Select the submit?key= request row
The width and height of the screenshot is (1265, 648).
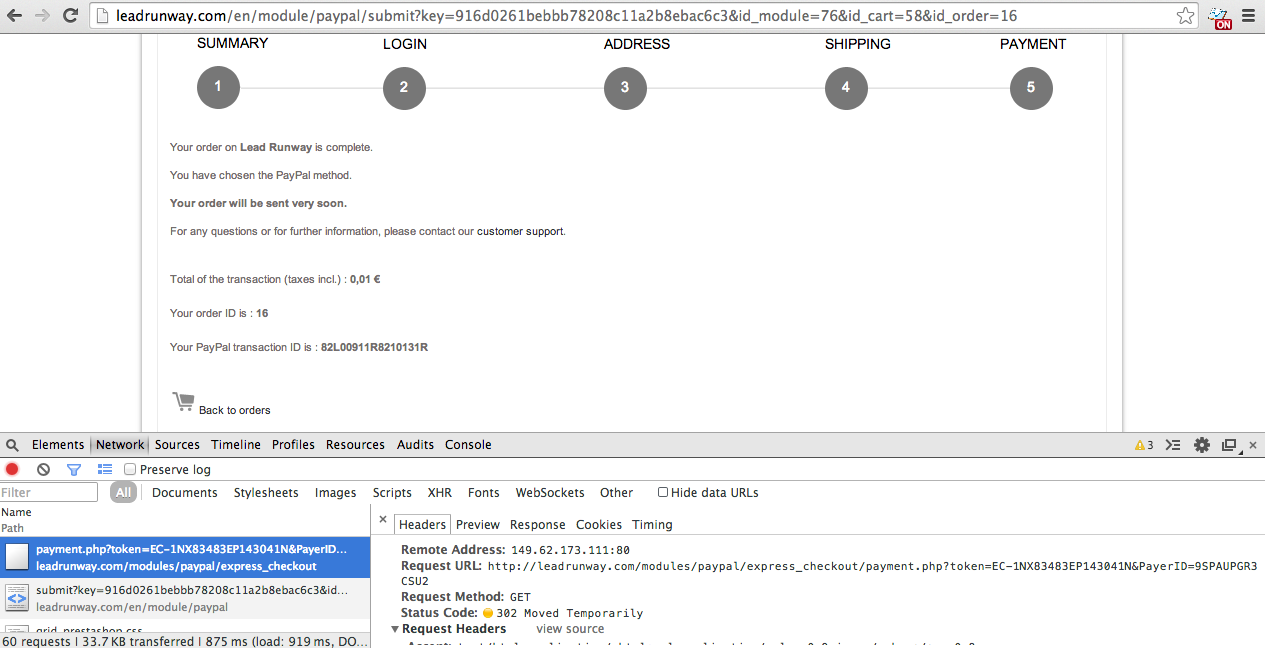[x=185, y=598]
